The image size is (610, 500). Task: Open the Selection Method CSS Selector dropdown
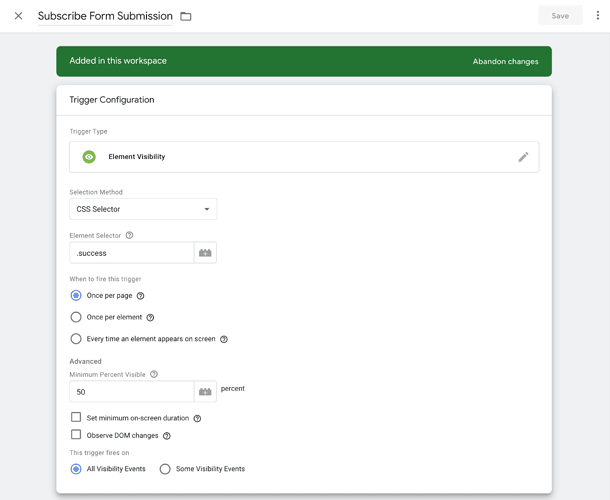143,209
